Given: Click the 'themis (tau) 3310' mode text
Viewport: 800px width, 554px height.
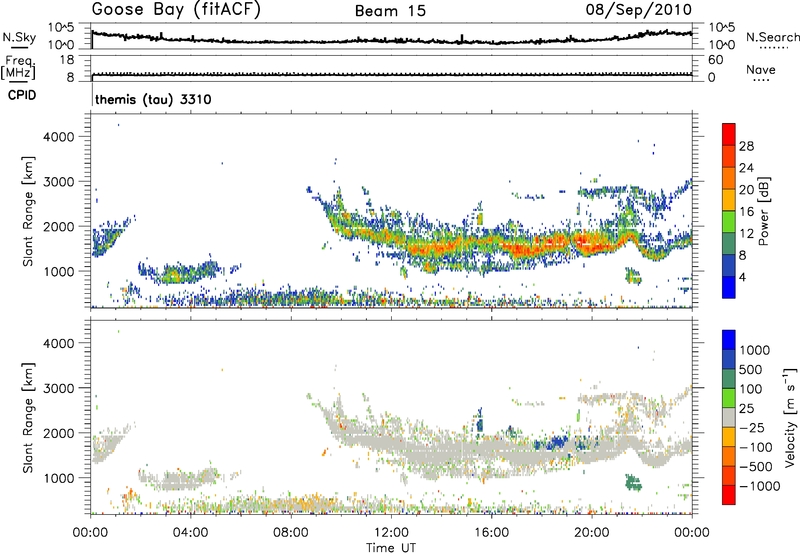Looking at the screenshot, I should [153, 99].
